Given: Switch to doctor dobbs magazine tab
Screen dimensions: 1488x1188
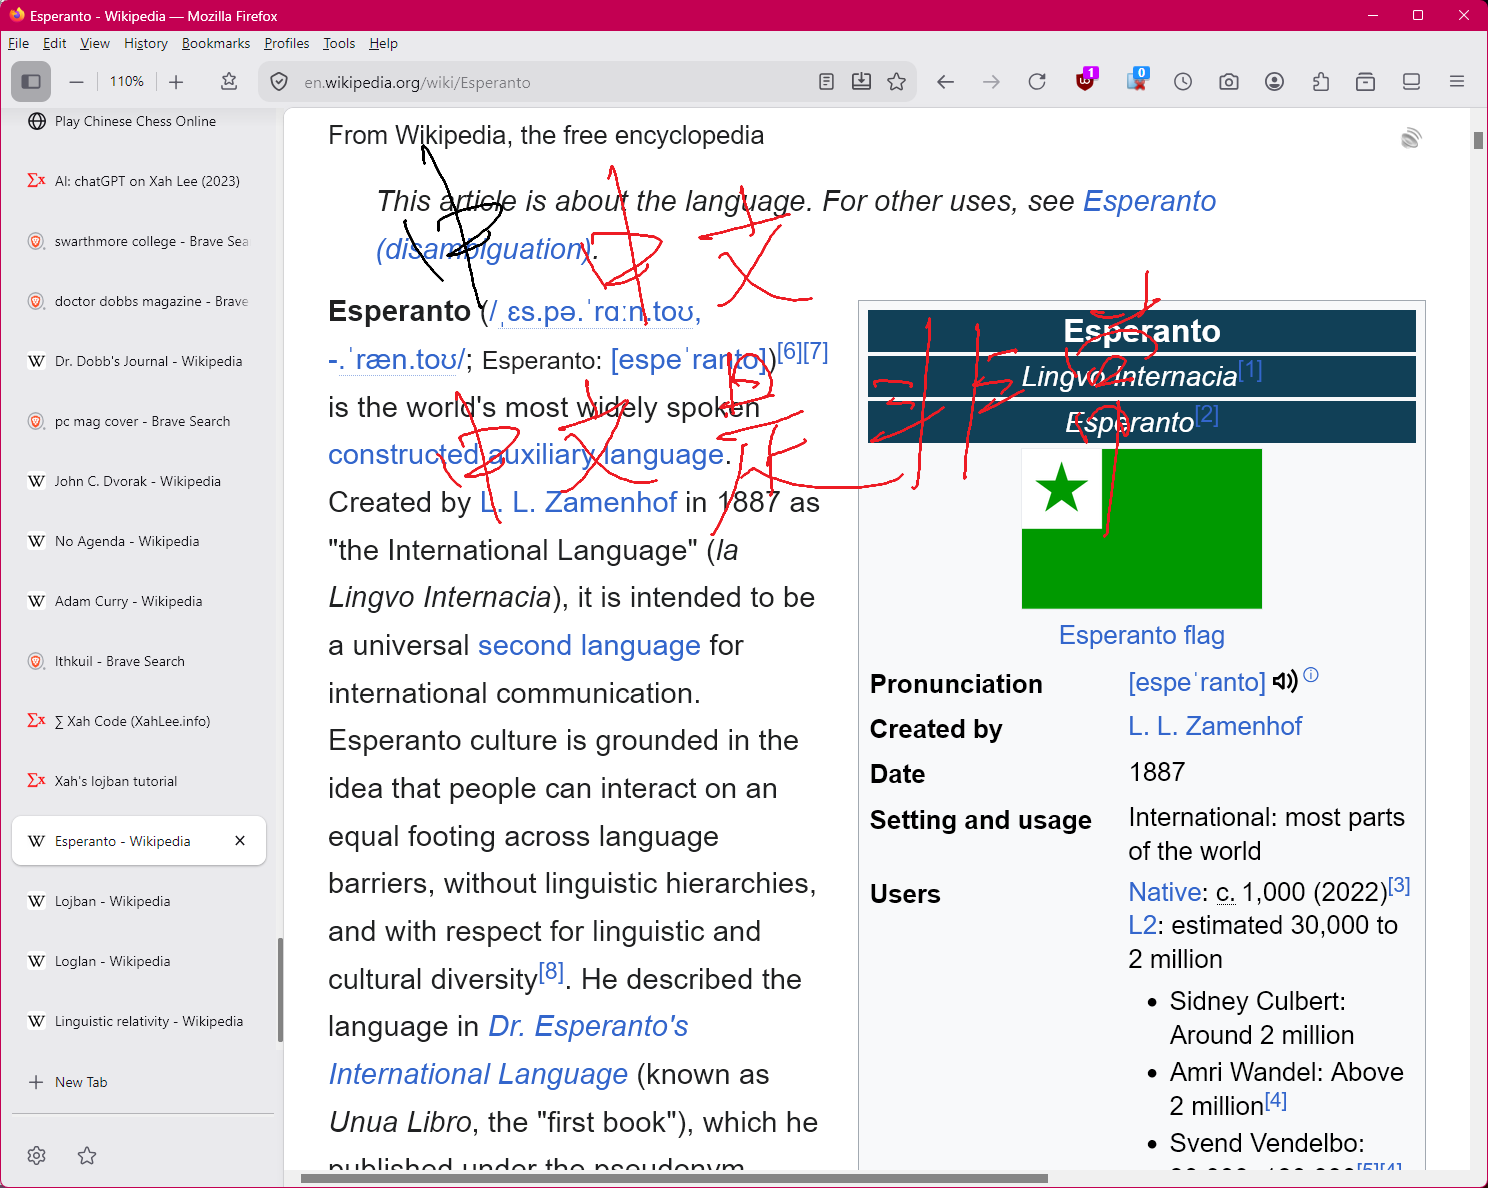Looking at the screenshot, I should pos(139,301).
